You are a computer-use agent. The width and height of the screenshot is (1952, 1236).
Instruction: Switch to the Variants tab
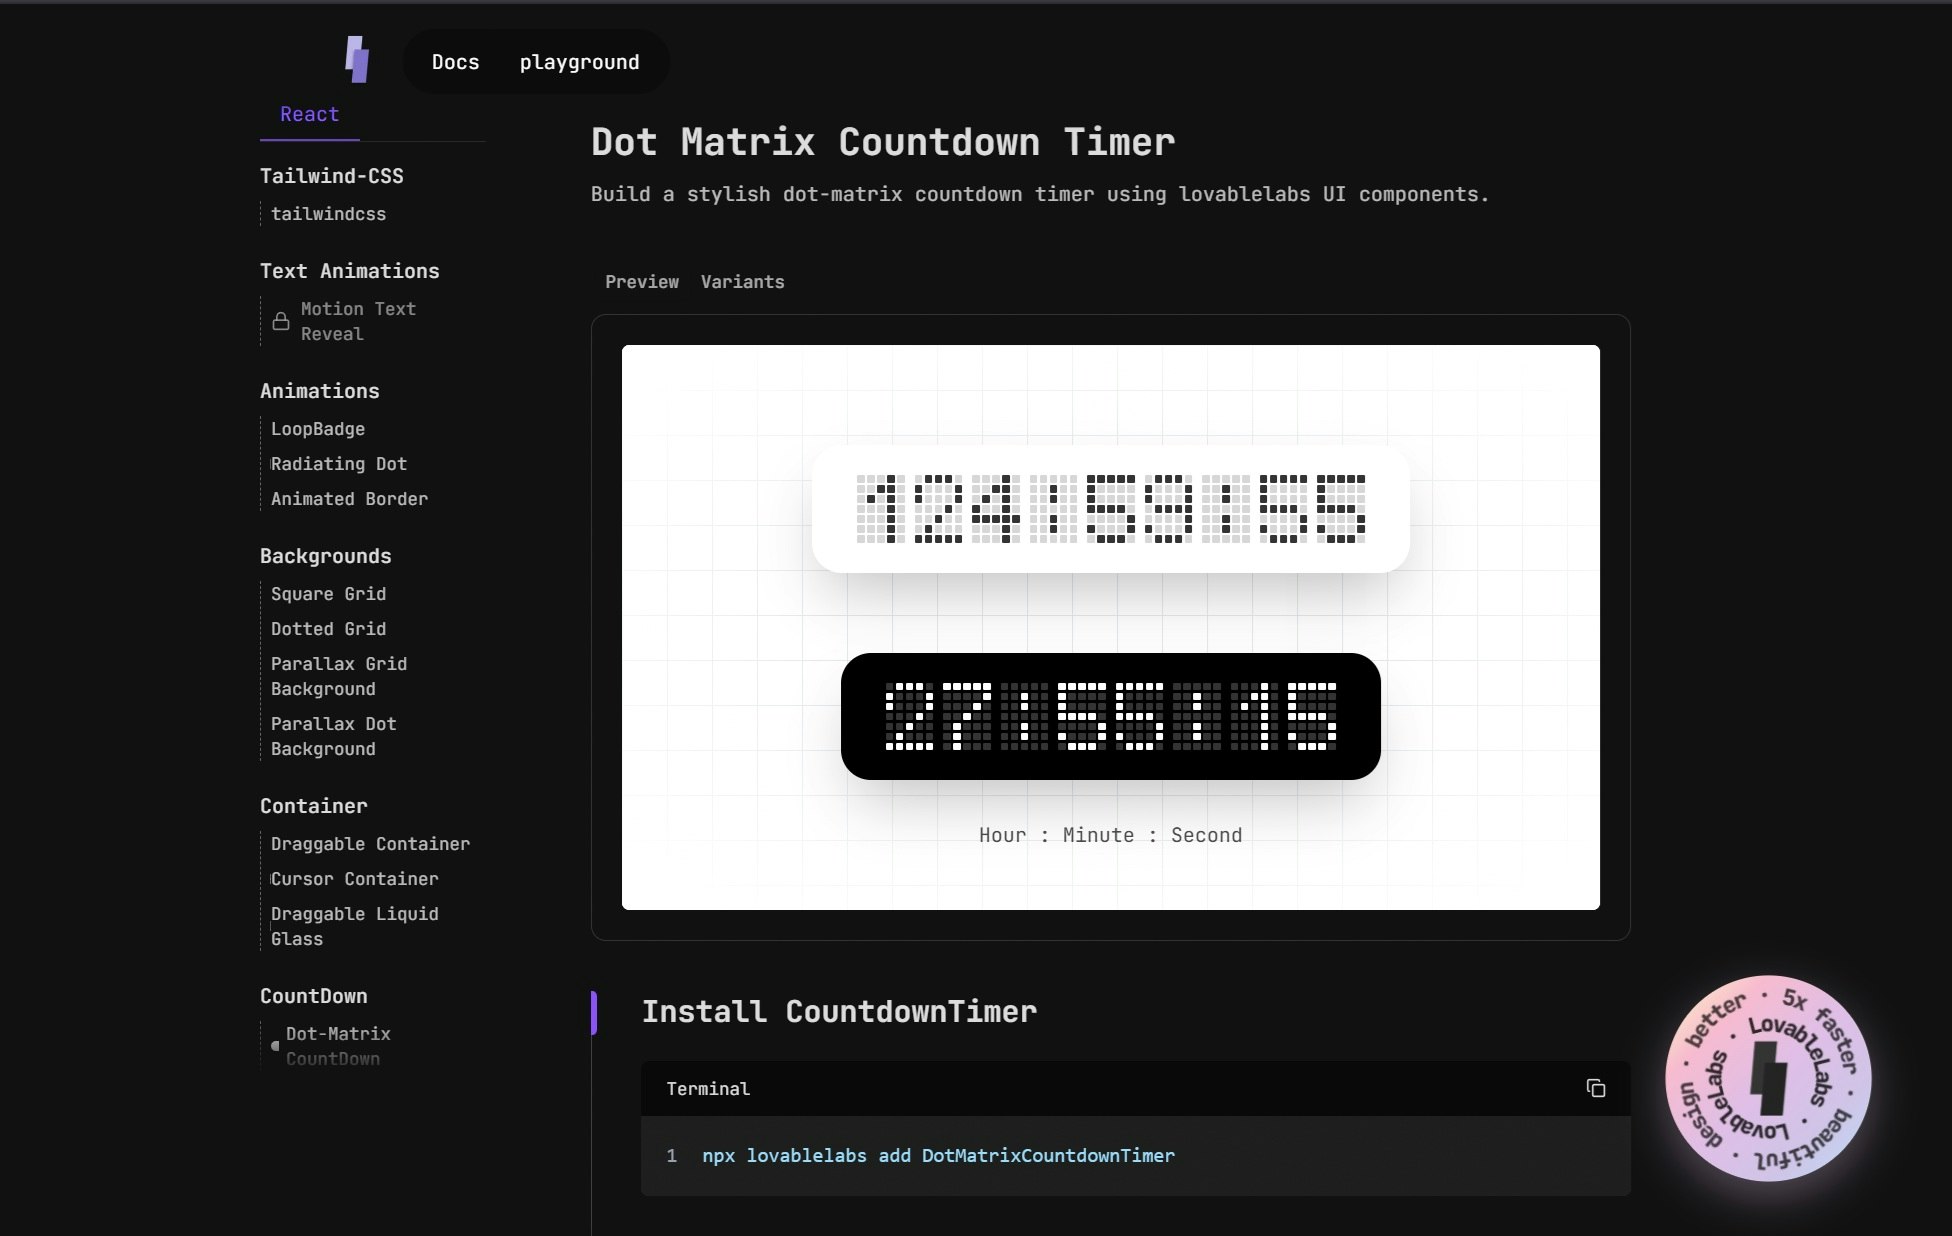[742, 282]
